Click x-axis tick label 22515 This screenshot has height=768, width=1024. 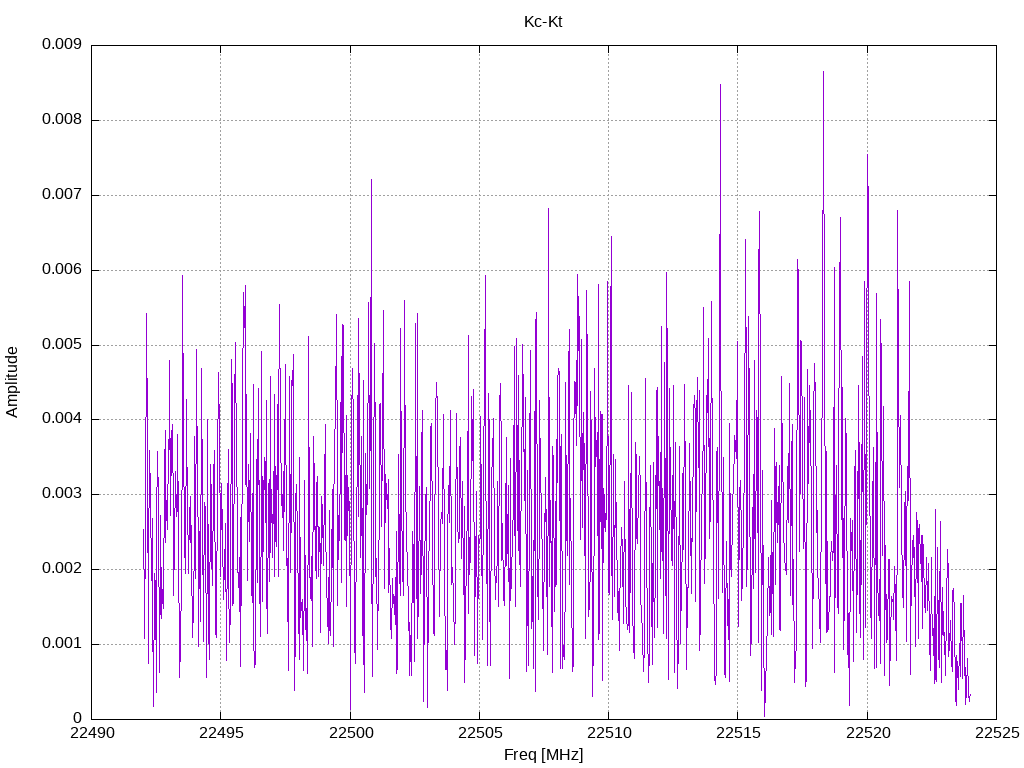pos(738,733)
